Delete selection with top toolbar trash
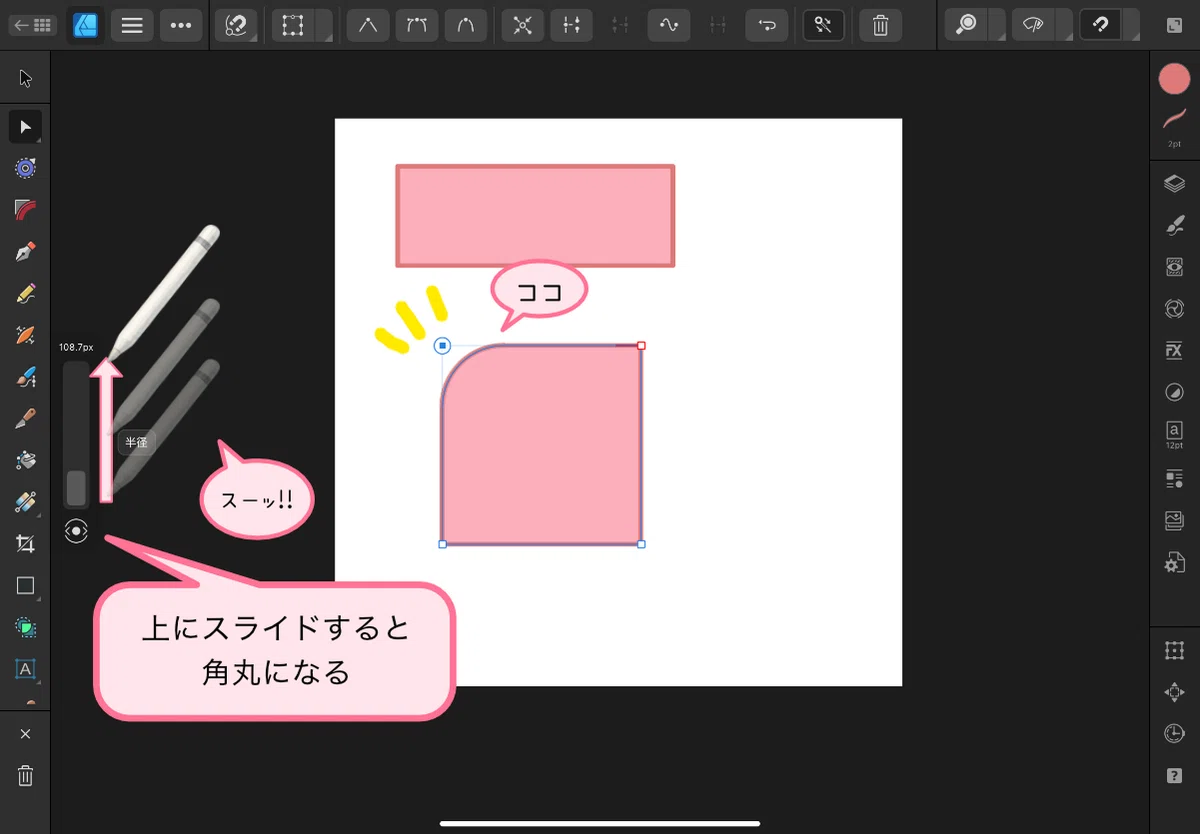 pyautogui.click(x=880, y=26)
